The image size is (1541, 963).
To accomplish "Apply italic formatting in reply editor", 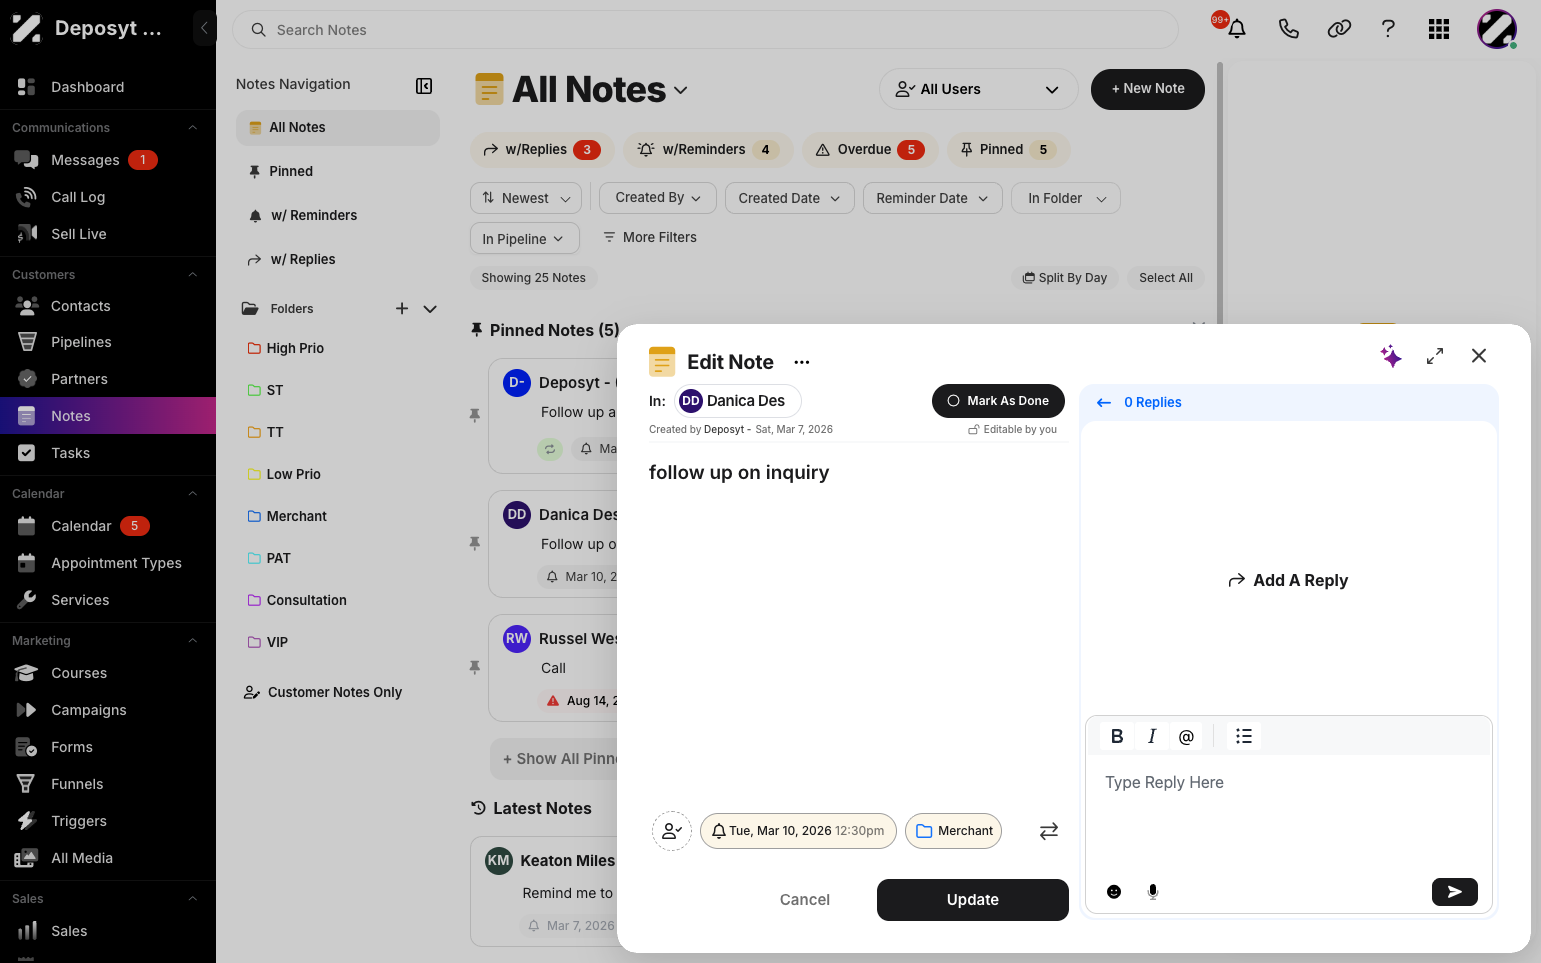I will tap(1152, 736).
